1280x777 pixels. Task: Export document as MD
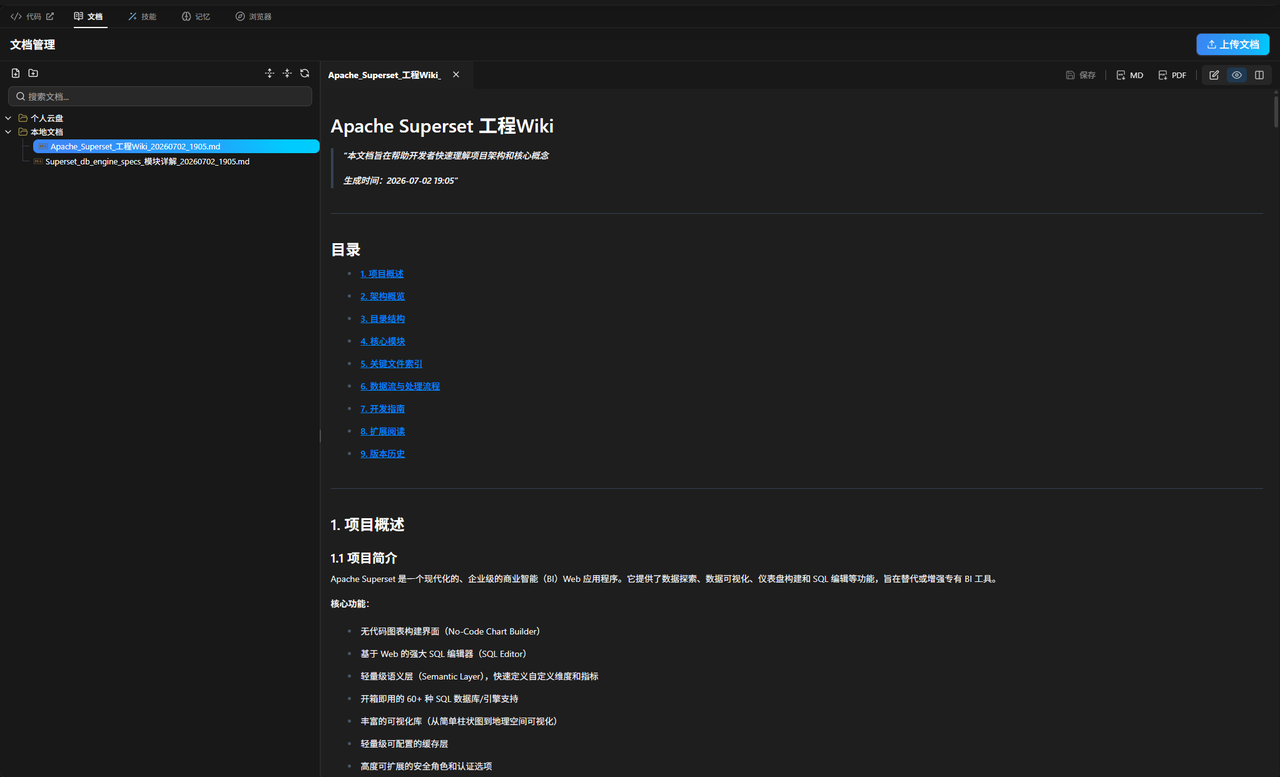[1130, 75]
